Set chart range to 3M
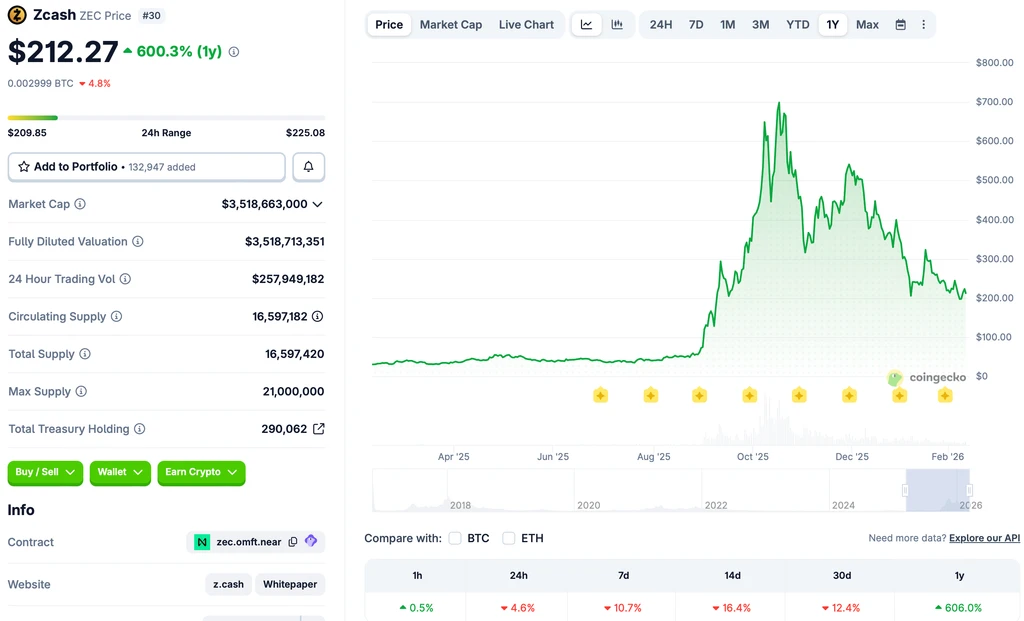This screenshot has height=621, width=1024. point(760,25)
